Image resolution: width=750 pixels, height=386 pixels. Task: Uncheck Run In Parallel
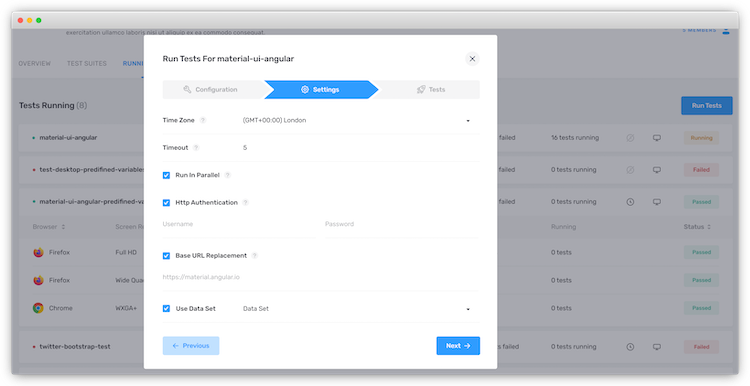point(166,176)
